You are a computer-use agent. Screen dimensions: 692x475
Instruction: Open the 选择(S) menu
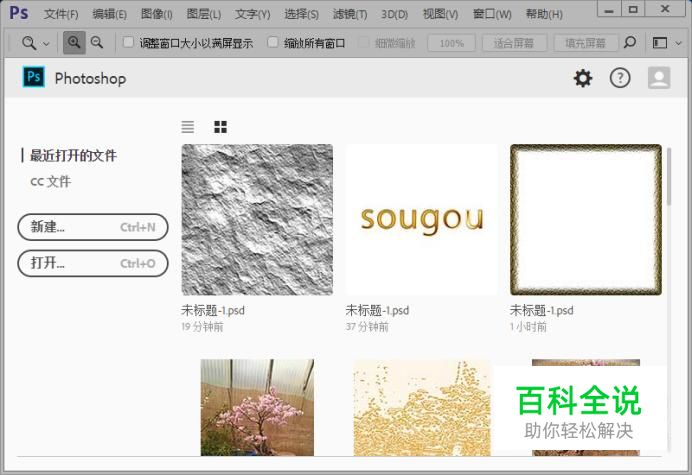[301, 14]
